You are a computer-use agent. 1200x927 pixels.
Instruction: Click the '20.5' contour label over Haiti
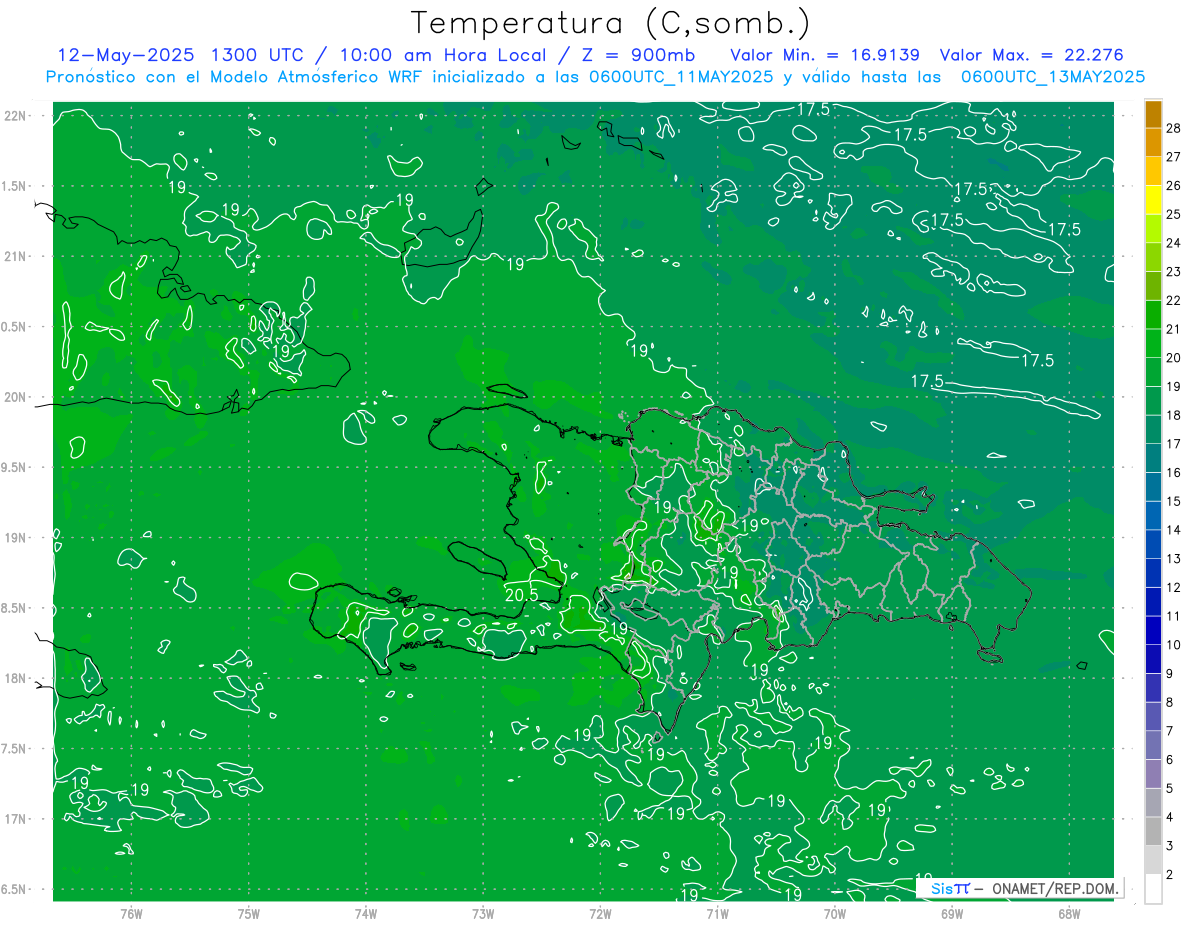point(522,594)
